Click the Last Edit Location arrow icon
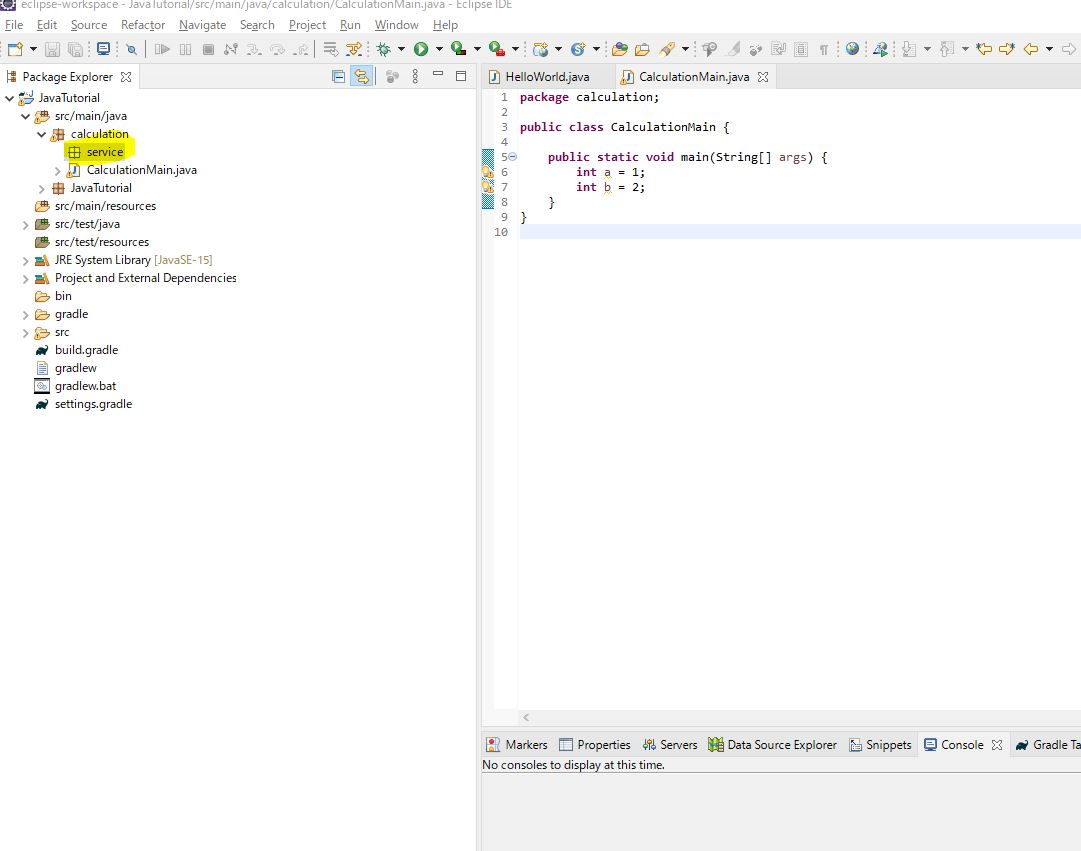This screenshot has height=851, width=1081. point(984,49)
